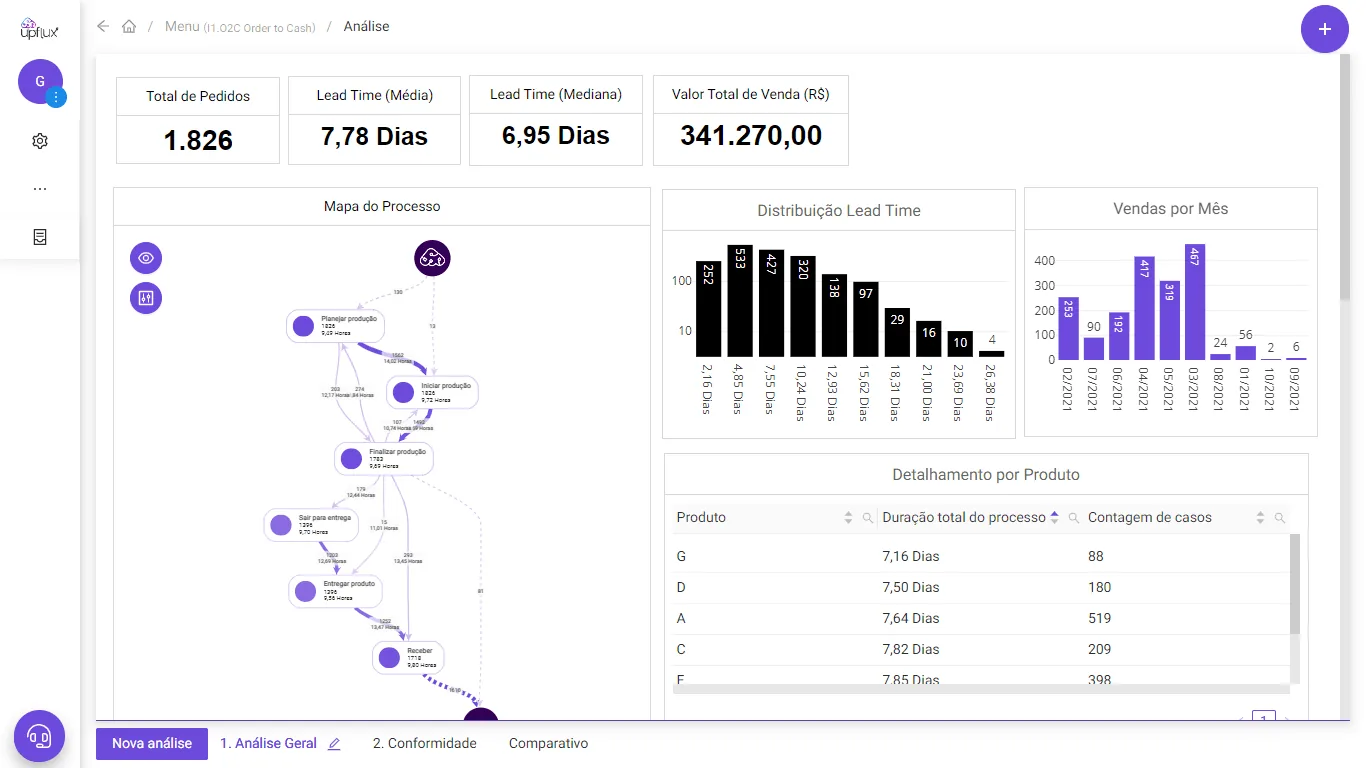Select the 417 bar in Vendas por Mês

1145,308
